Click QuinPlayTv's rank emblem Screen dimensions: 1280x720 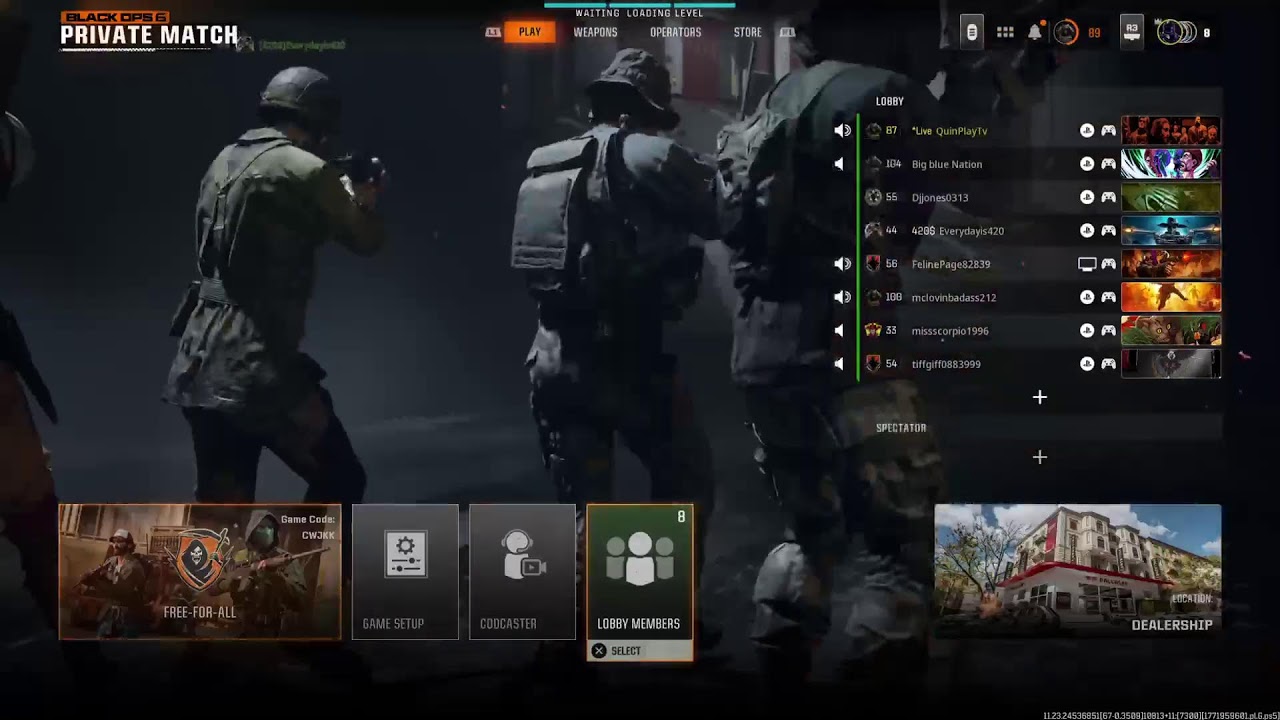873,130
